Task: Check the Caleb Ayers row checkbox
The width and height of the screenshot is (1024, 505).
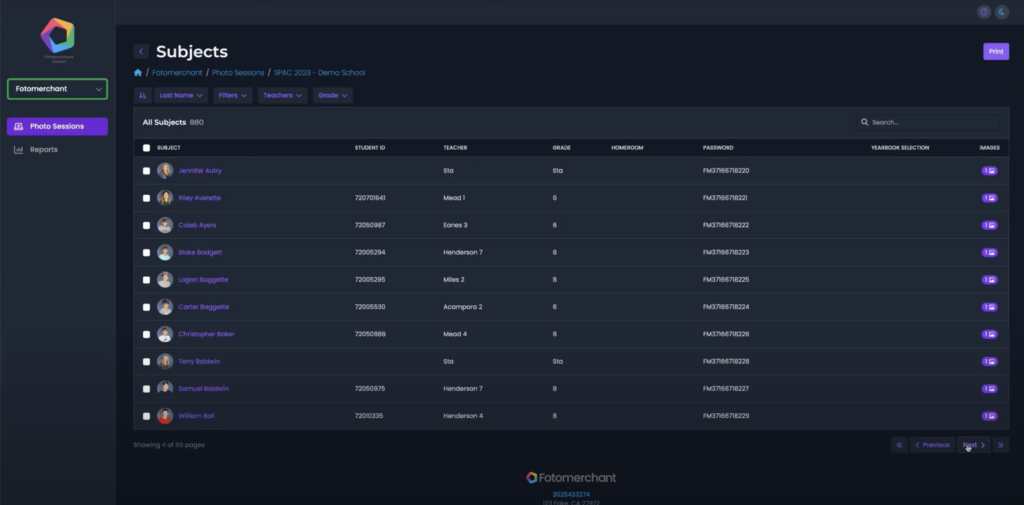Action: pyautogui.click(x=146, y=225)
